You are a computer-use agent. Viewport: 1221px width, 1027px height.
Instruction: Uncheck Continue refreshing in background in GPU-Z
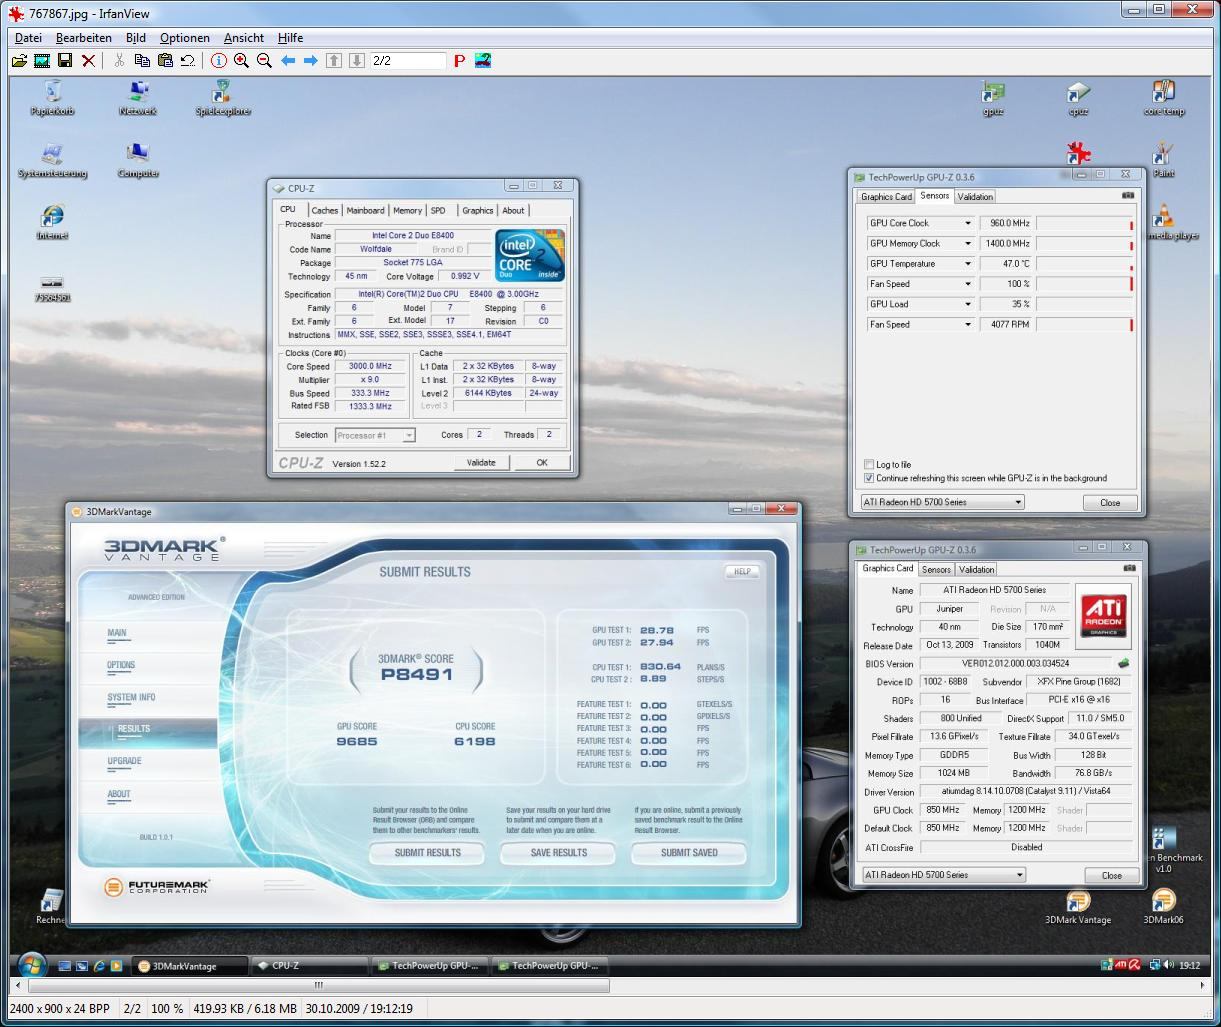(x=868, y=478)
